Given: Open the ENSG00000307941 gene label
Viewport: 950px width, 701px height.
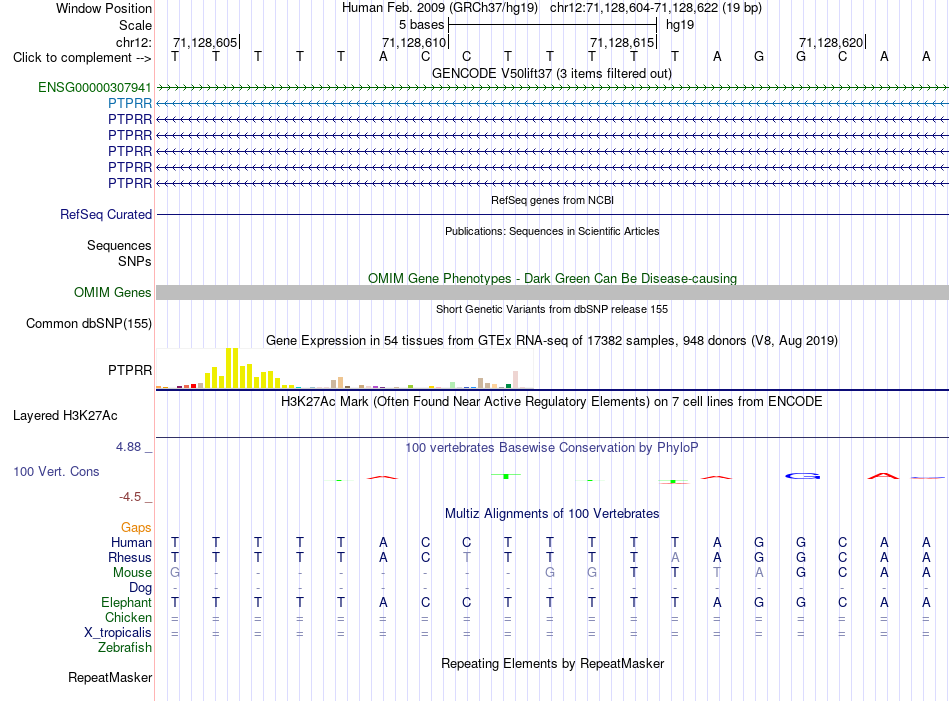Looking at the screenshot, I should (95, 87).
